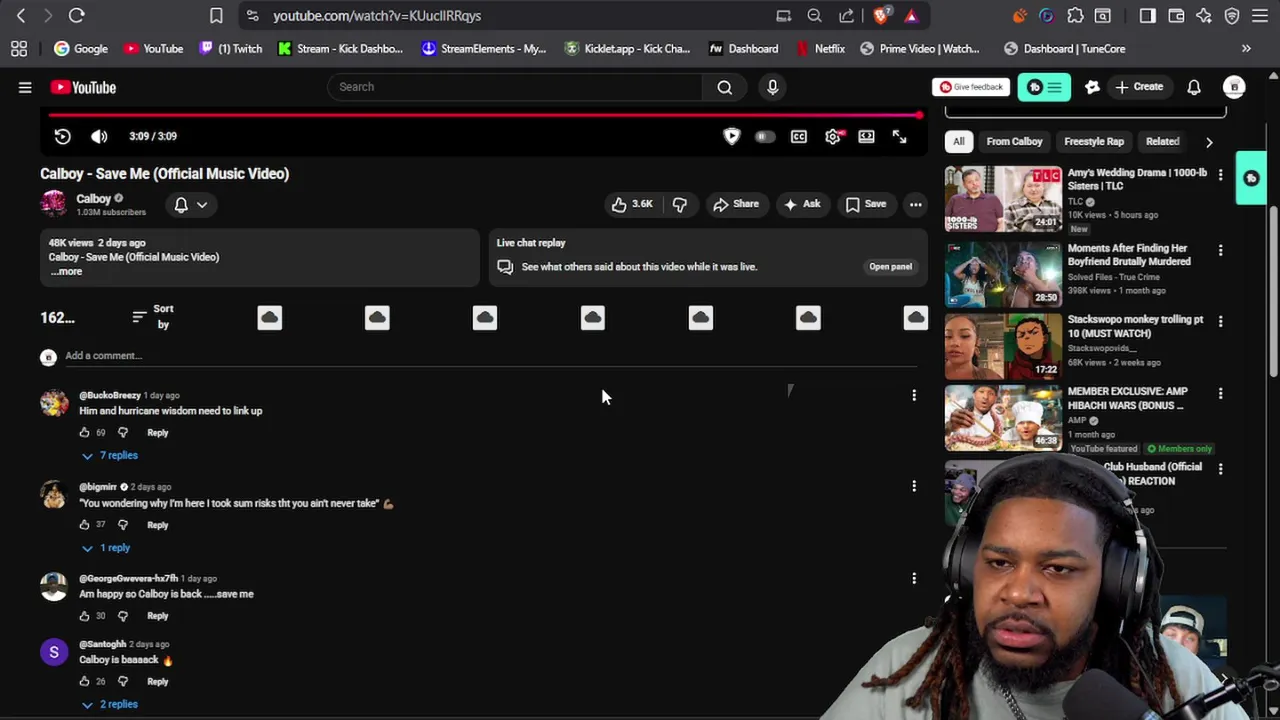Image resolution: width=1280 pixels, height=720 pixels.
Task: Click the video progress bar
Action: click(x=484, y=115)
